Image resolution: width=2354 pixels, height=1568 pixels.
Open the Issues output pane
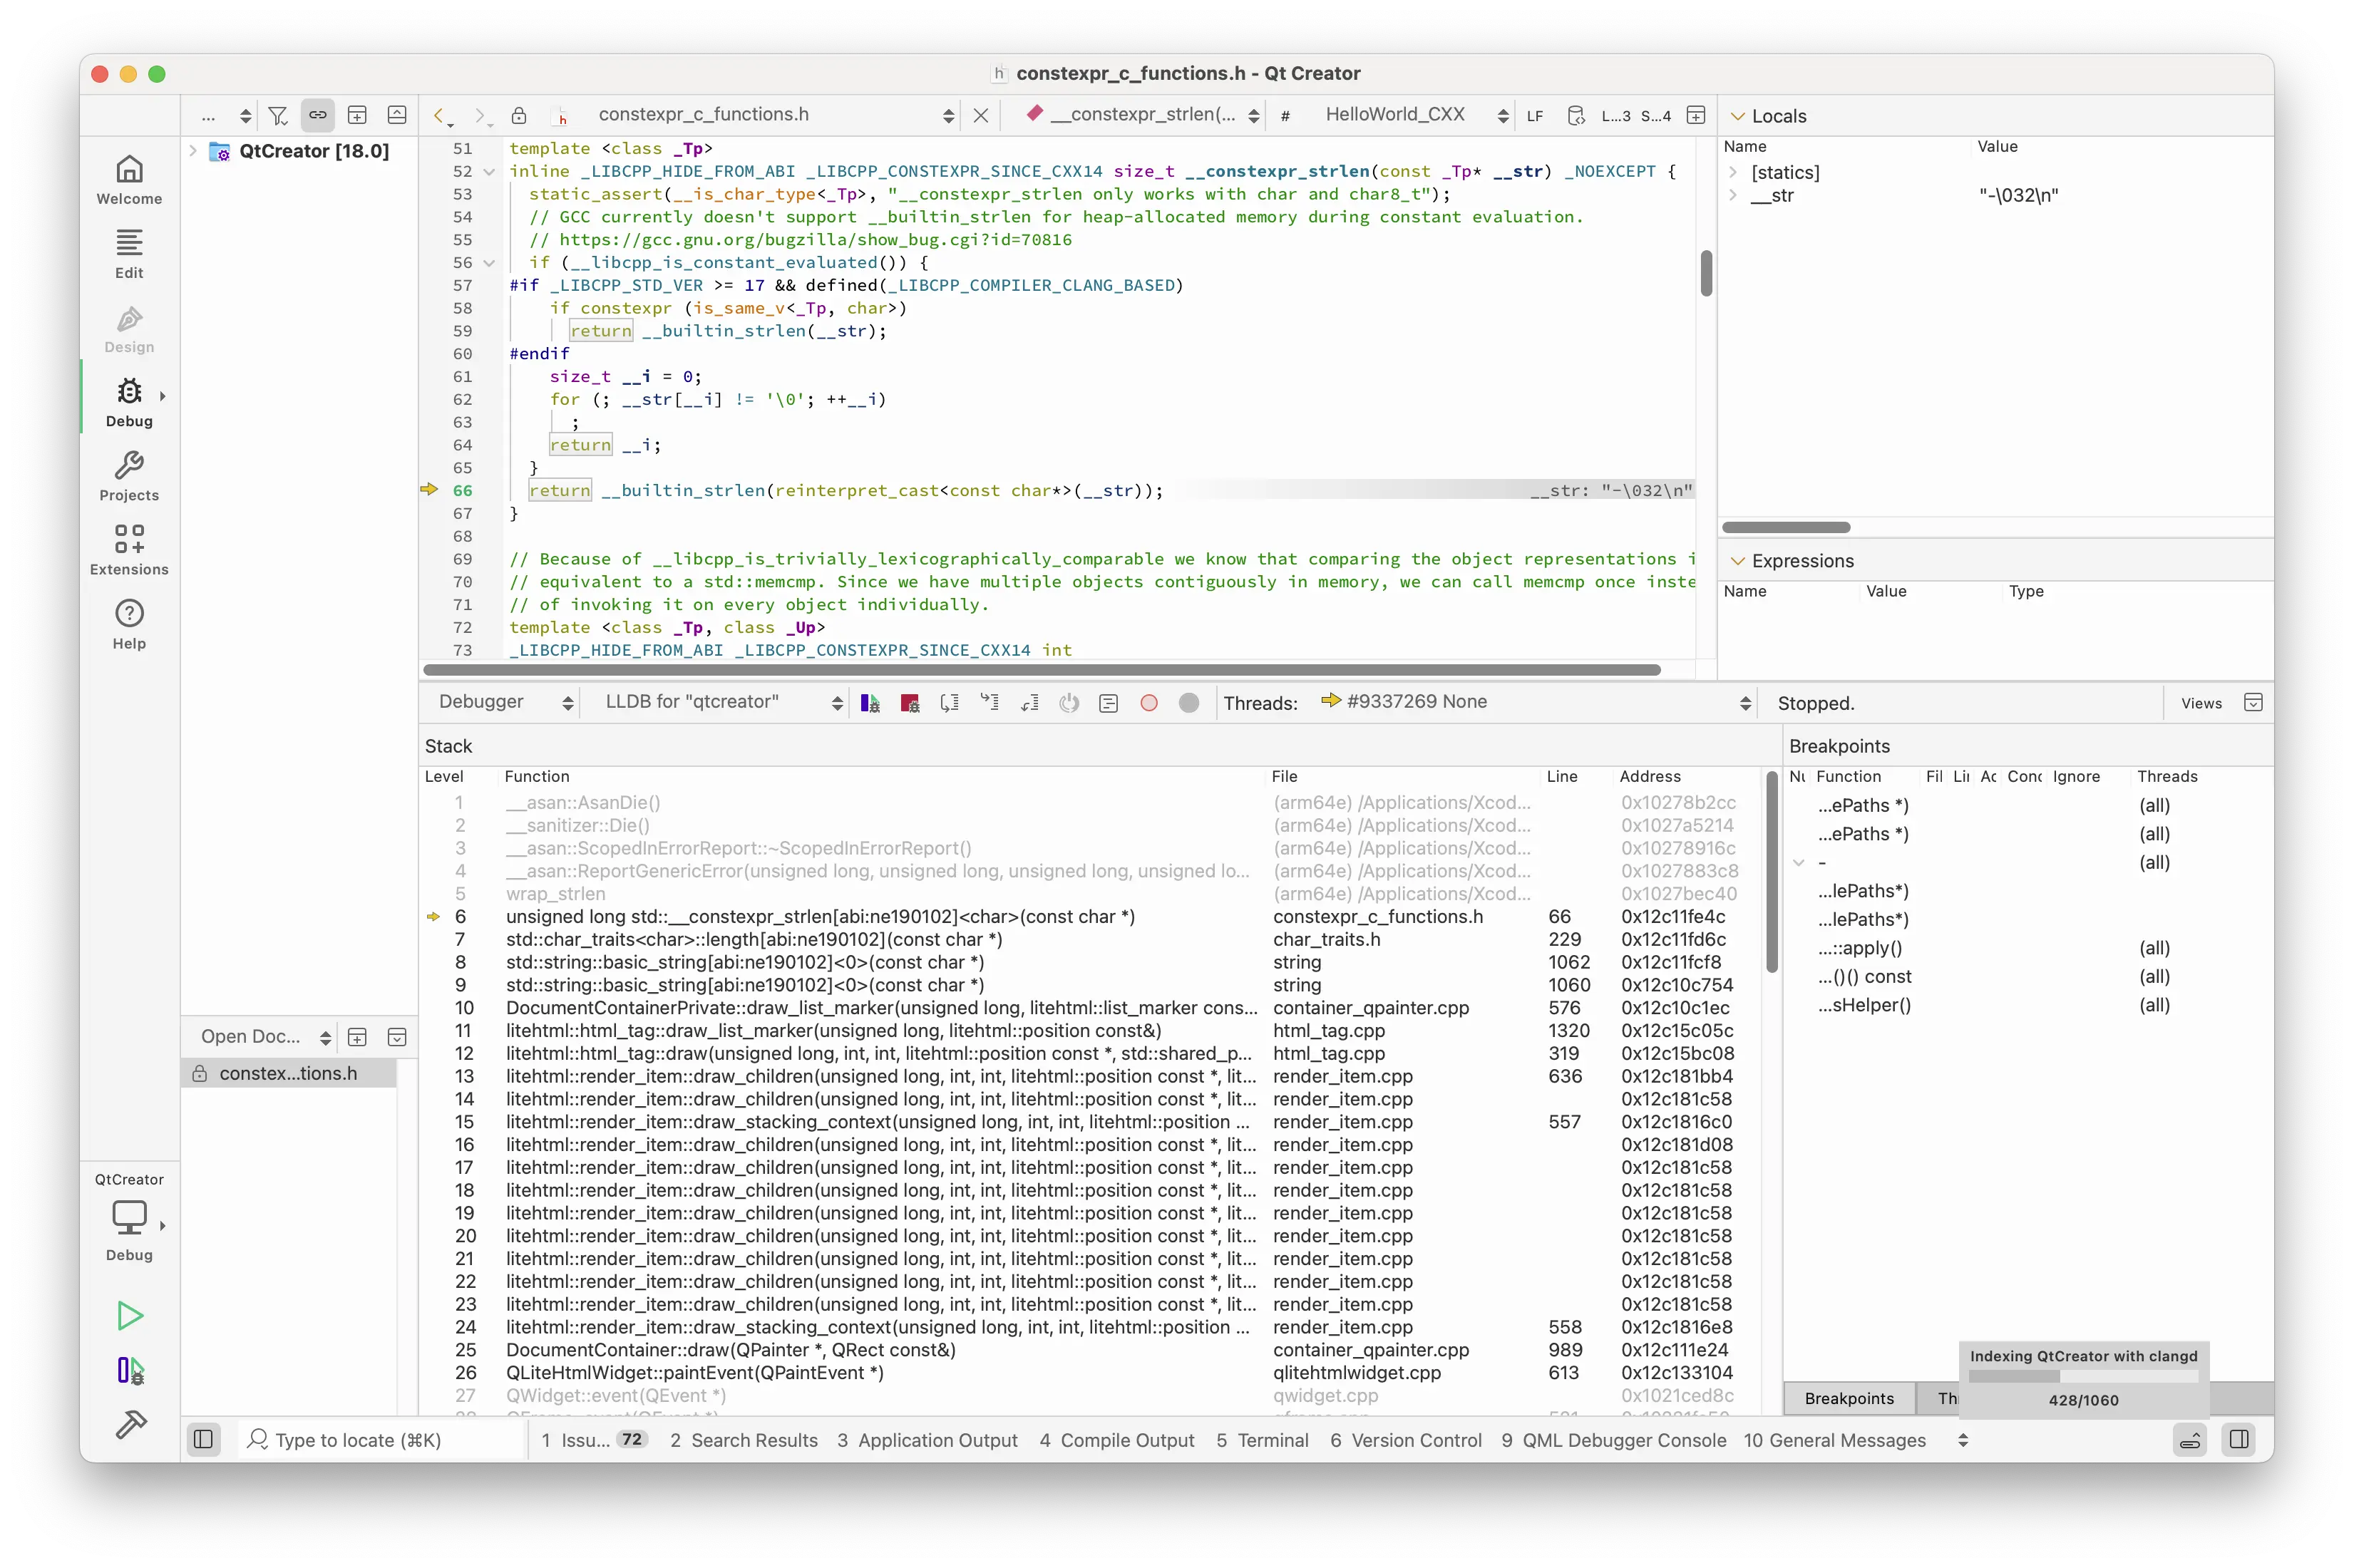click(593, 1440)
